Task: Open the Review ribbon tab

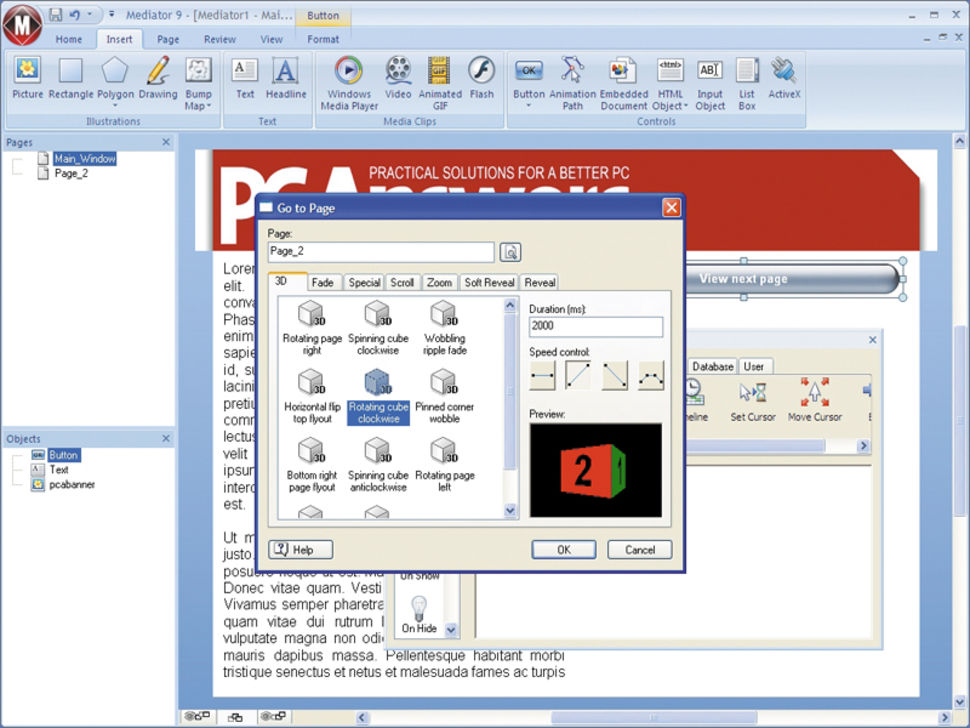Action: tap(220, 39)
